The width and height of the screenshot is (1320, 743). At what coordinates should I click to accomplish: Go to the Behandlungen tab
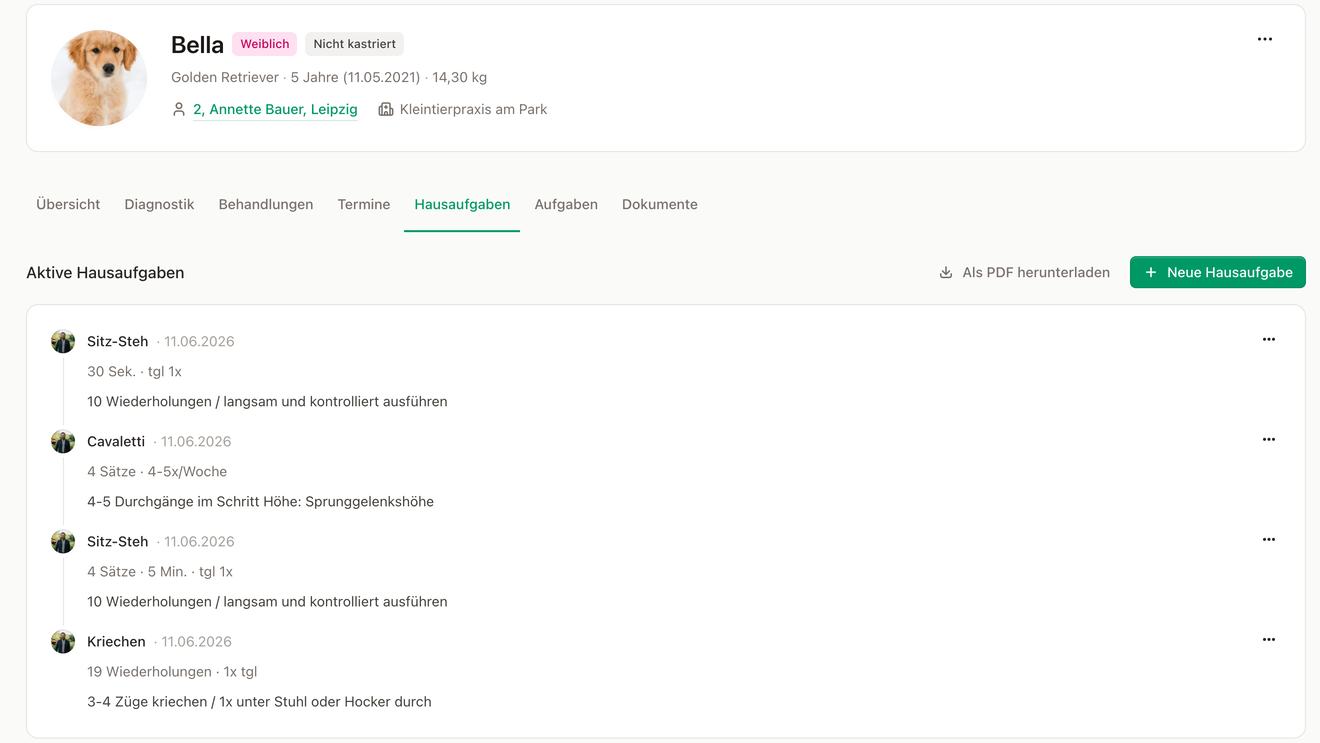click(266, 204)
